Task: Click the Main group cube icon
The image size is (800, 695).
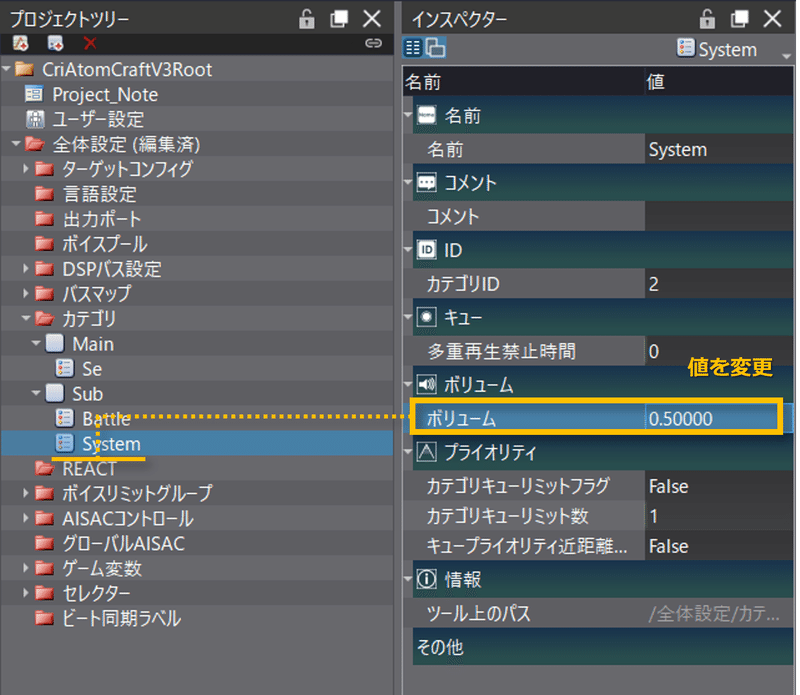Action: pyautogui.click(x=55, y=343)
